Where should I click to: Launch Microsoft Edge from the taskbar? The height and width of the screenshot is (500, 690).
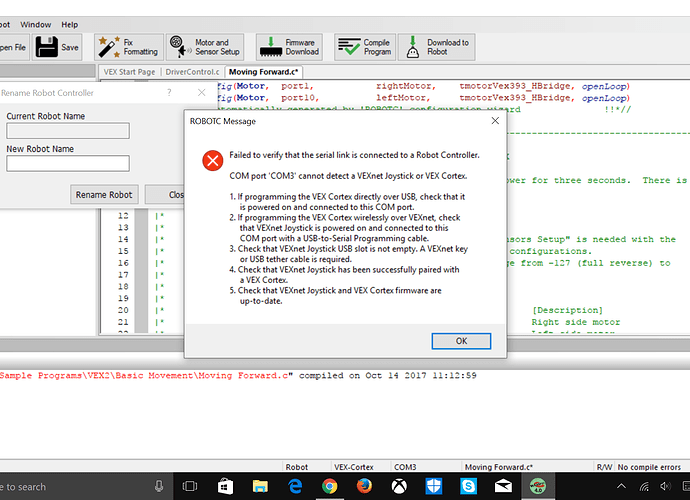(x=295, y=486)
